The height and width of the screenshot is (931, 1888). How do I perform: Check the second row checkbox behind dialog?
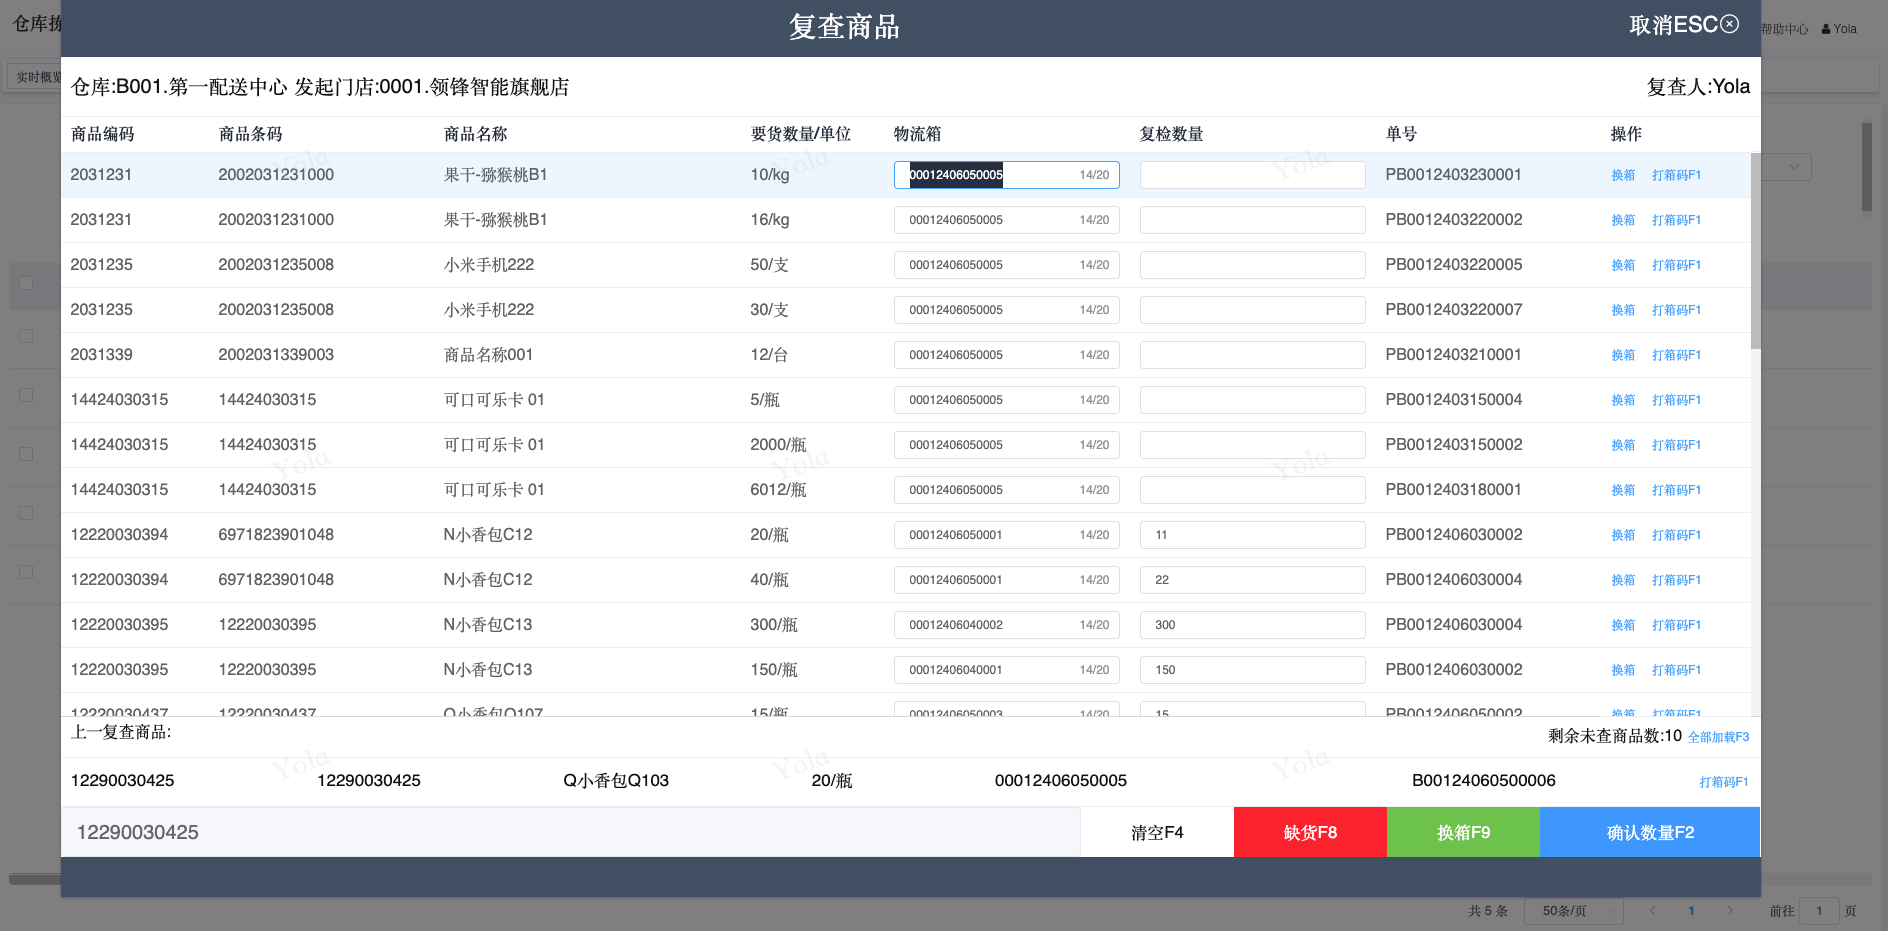click(26, 395)
